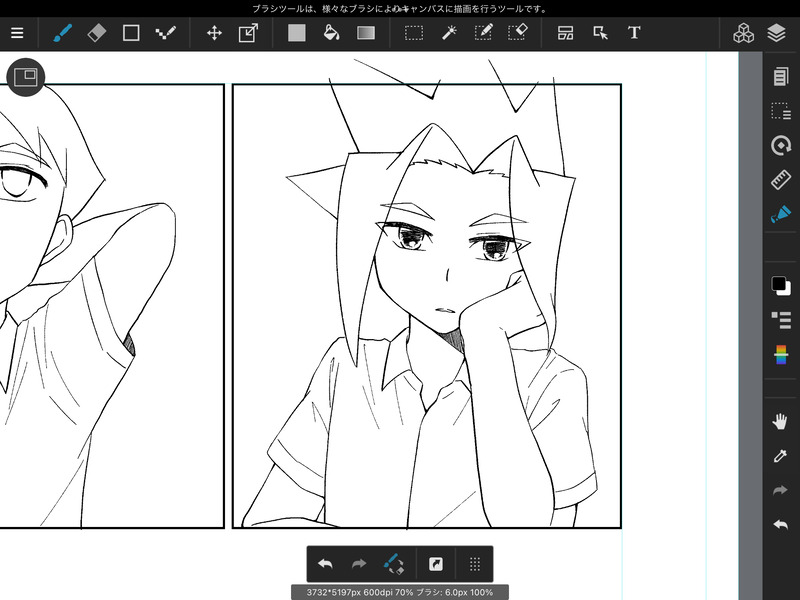800x600 pixels.
Task: Select the Selection Eraser tool
Action: pyautogui.click(x=517, y=33)
